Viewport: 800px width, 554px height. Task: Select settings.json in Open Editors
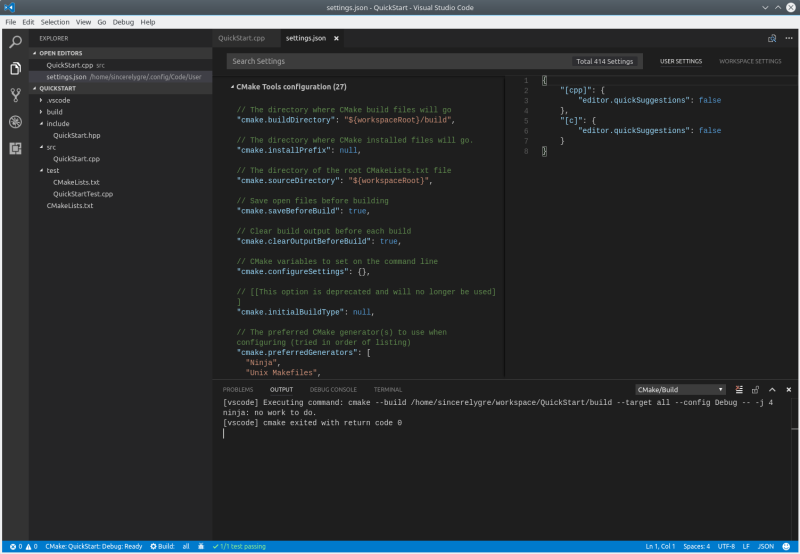point(120,77)
